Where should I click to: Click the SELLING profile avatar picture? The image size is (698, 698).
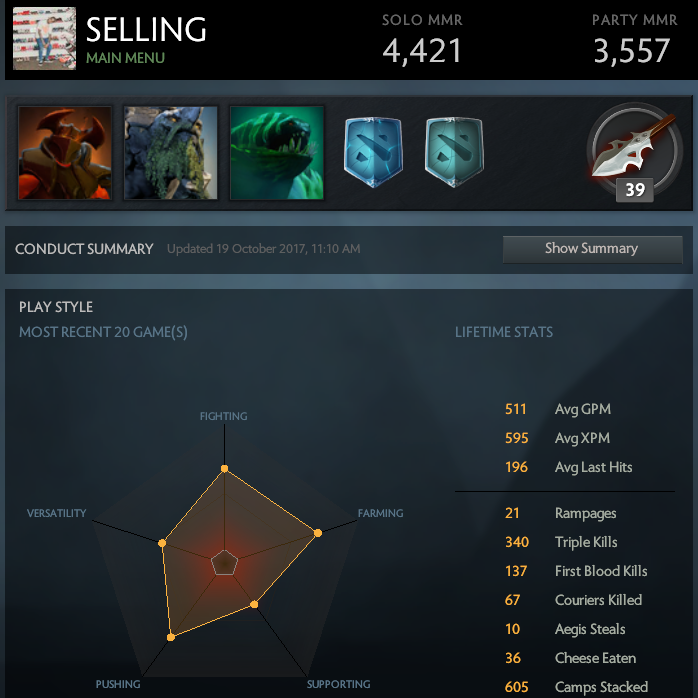click(x=44, y=38)
